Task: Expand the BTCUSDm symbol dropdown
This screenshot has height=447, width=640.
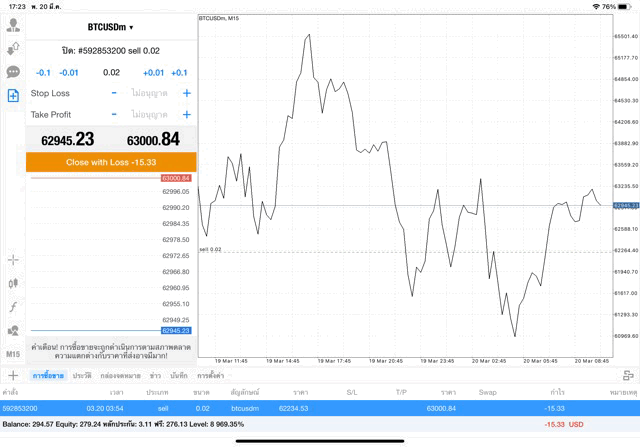Action: click(x=111, y=27)
